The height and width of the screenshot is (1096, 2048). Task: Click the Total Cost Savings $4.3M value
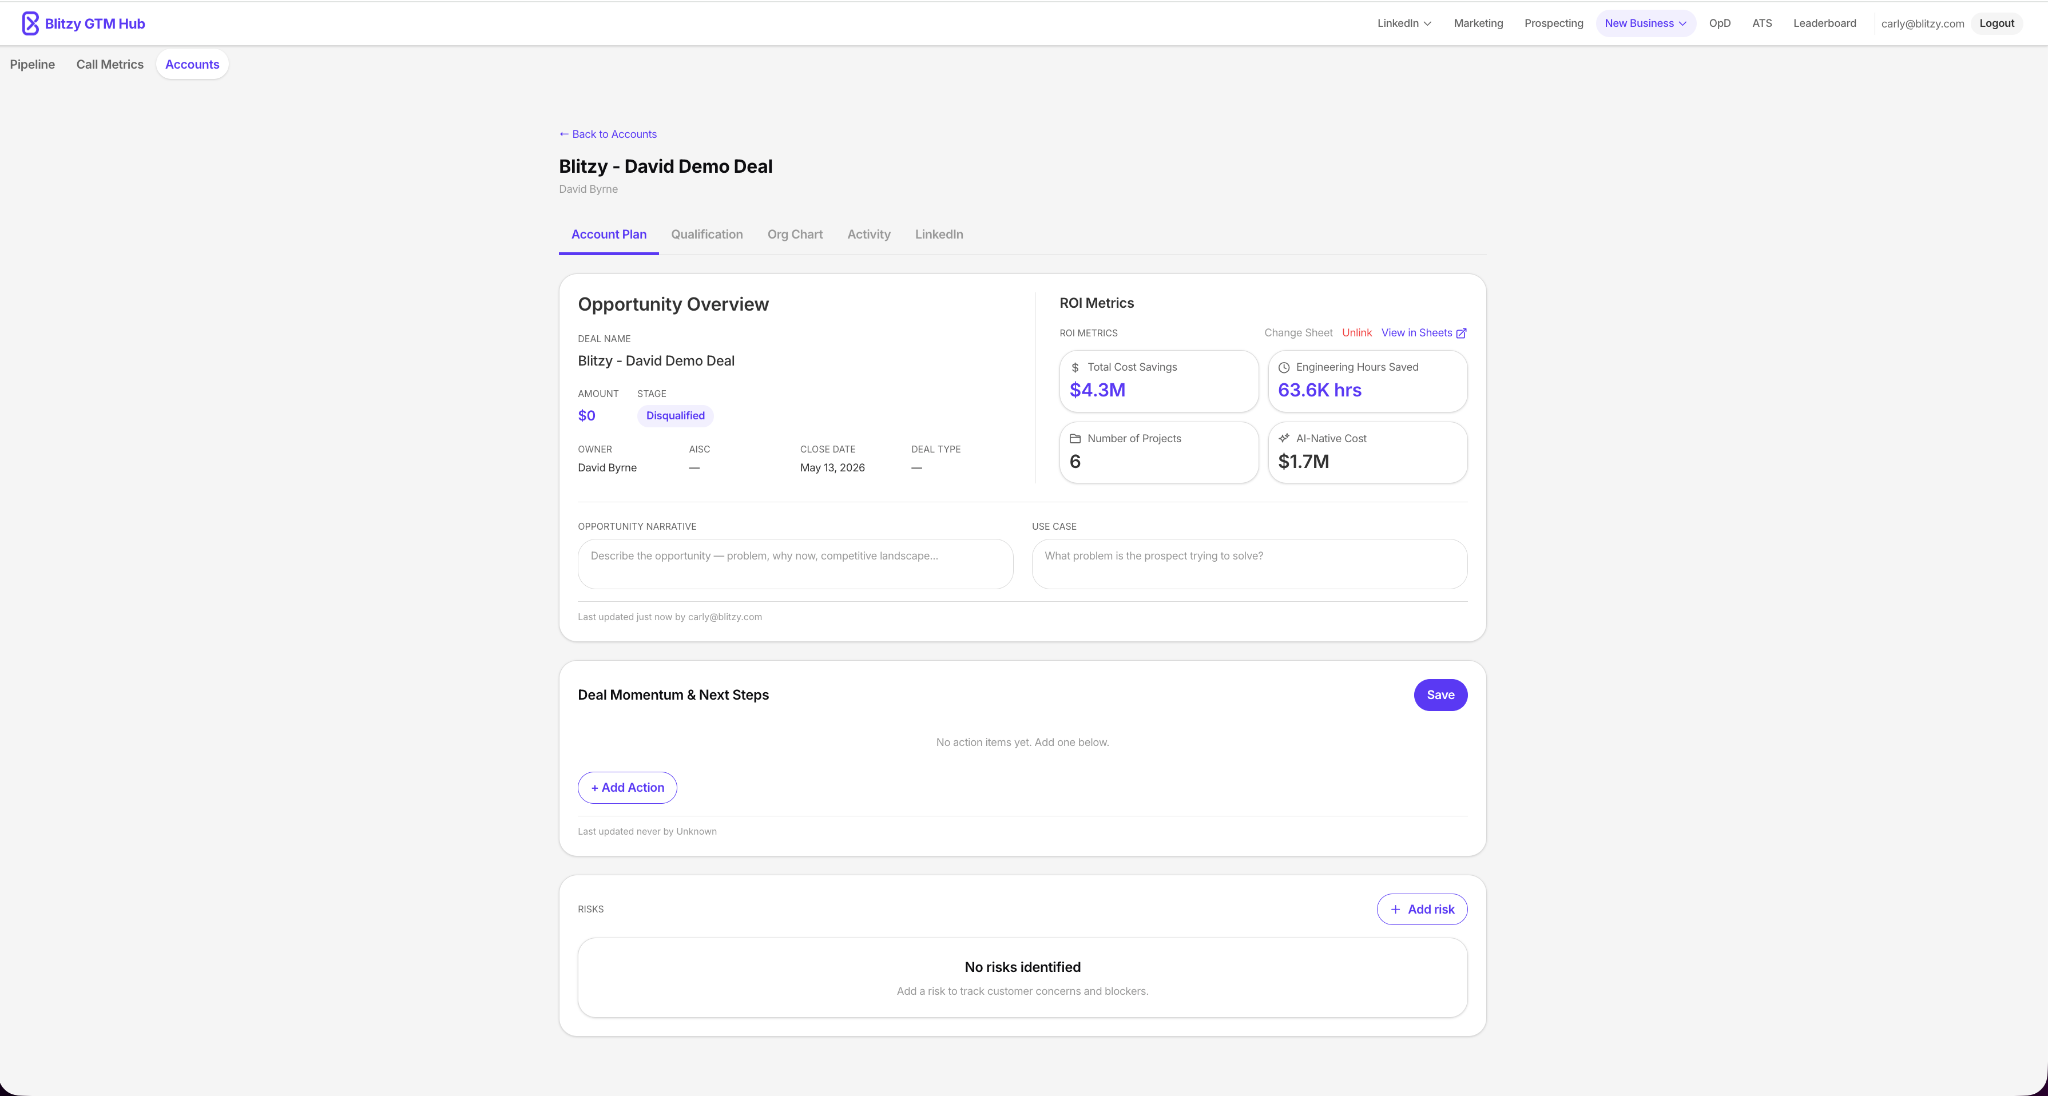(1097, 390)
